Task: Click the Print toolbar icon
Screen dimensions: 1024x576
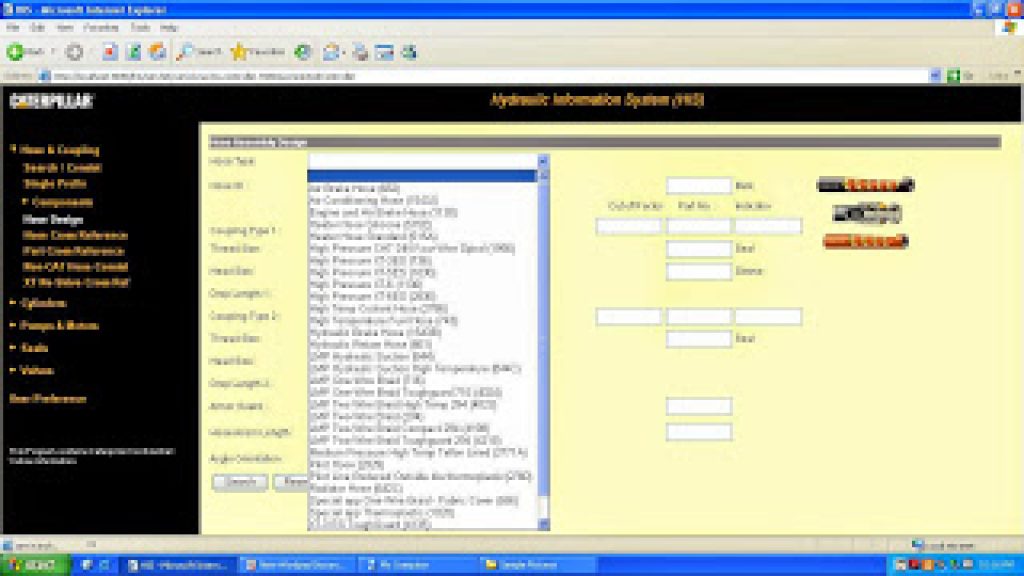Action: pyautogui.click(x=360, y=52)
